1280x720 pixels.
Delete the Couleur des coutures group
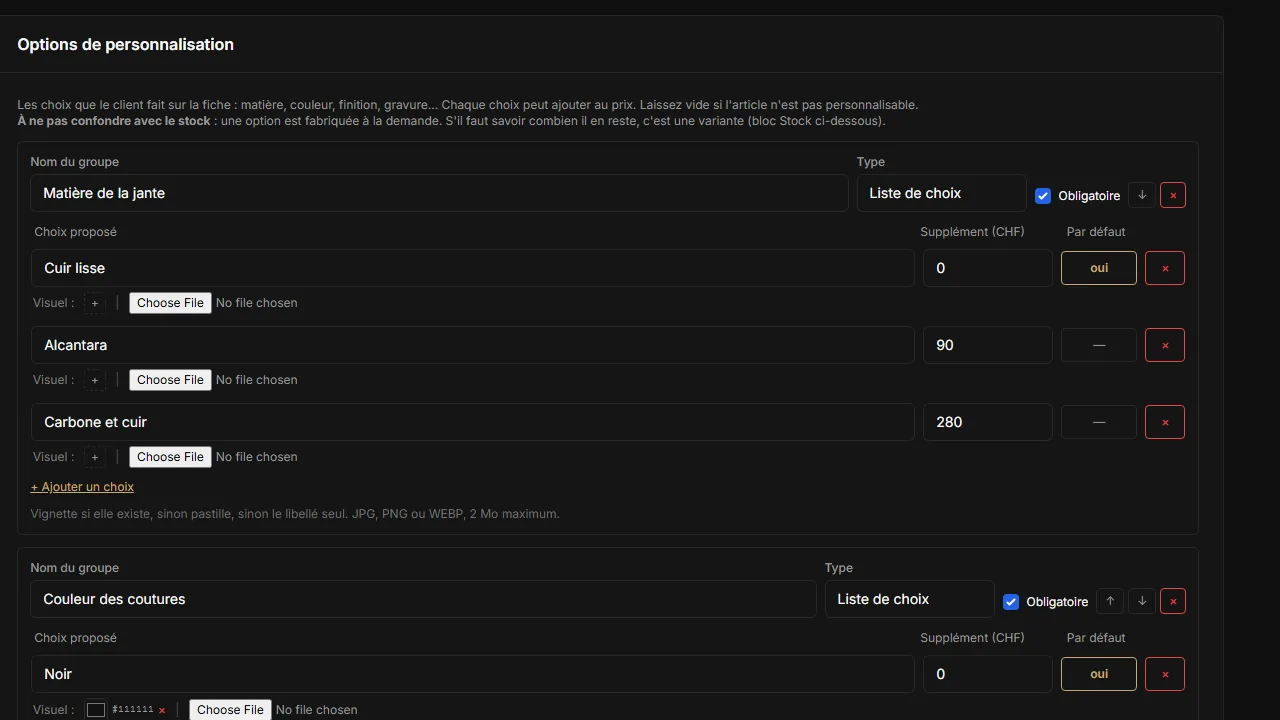[1173, 601]
